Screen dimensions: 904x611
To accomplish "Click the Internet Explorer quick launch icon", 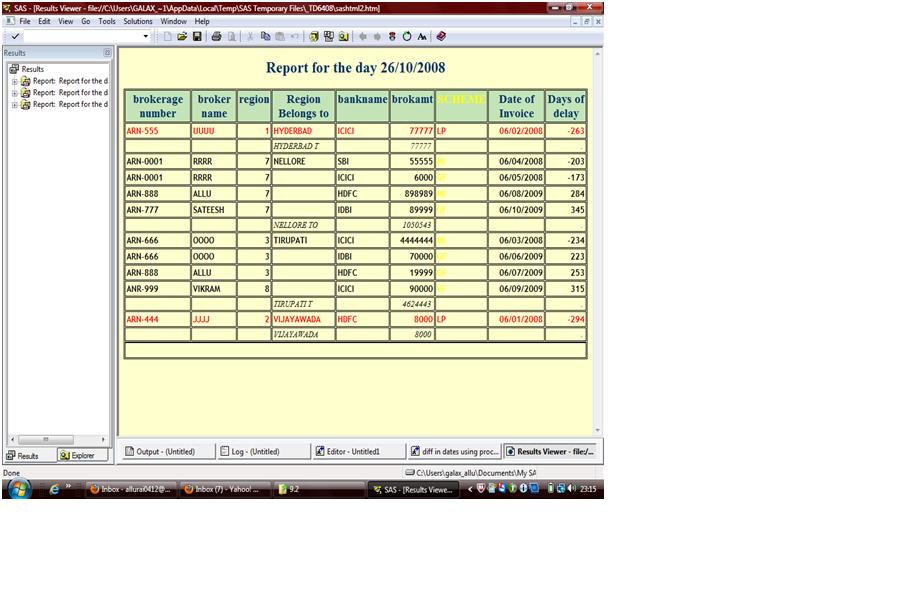I will [x=54, y=489].
